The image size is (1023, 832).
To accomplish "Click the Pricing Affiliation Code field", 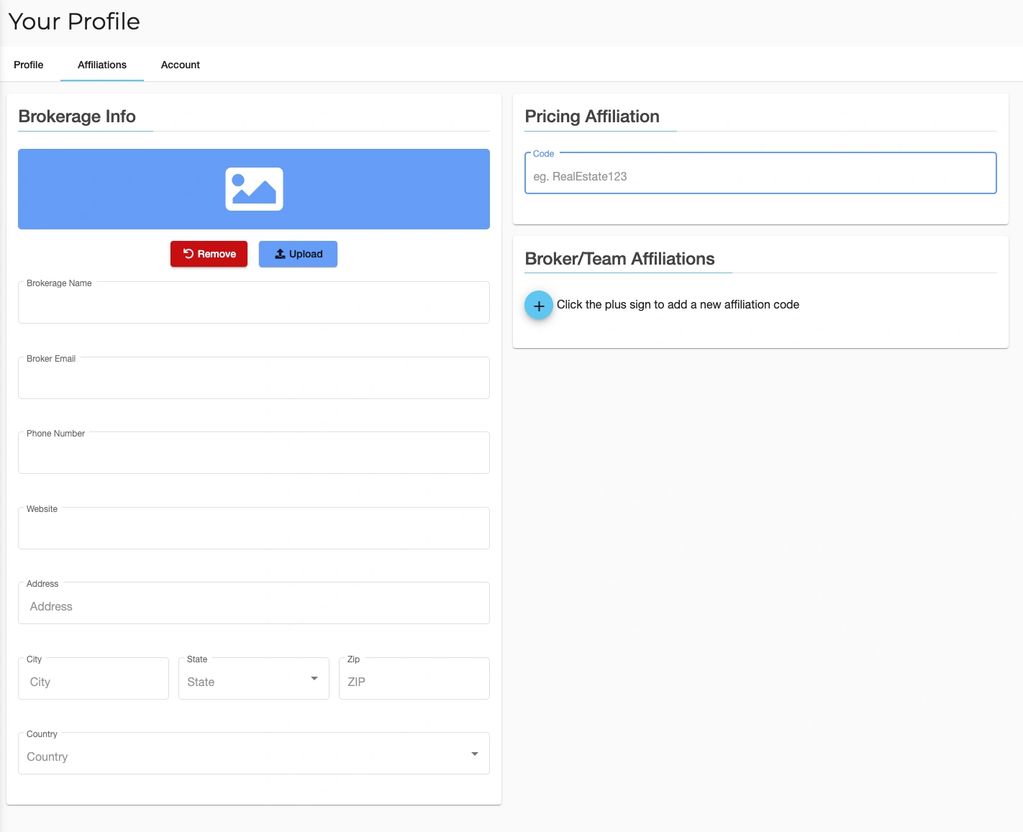I will 760,176.
